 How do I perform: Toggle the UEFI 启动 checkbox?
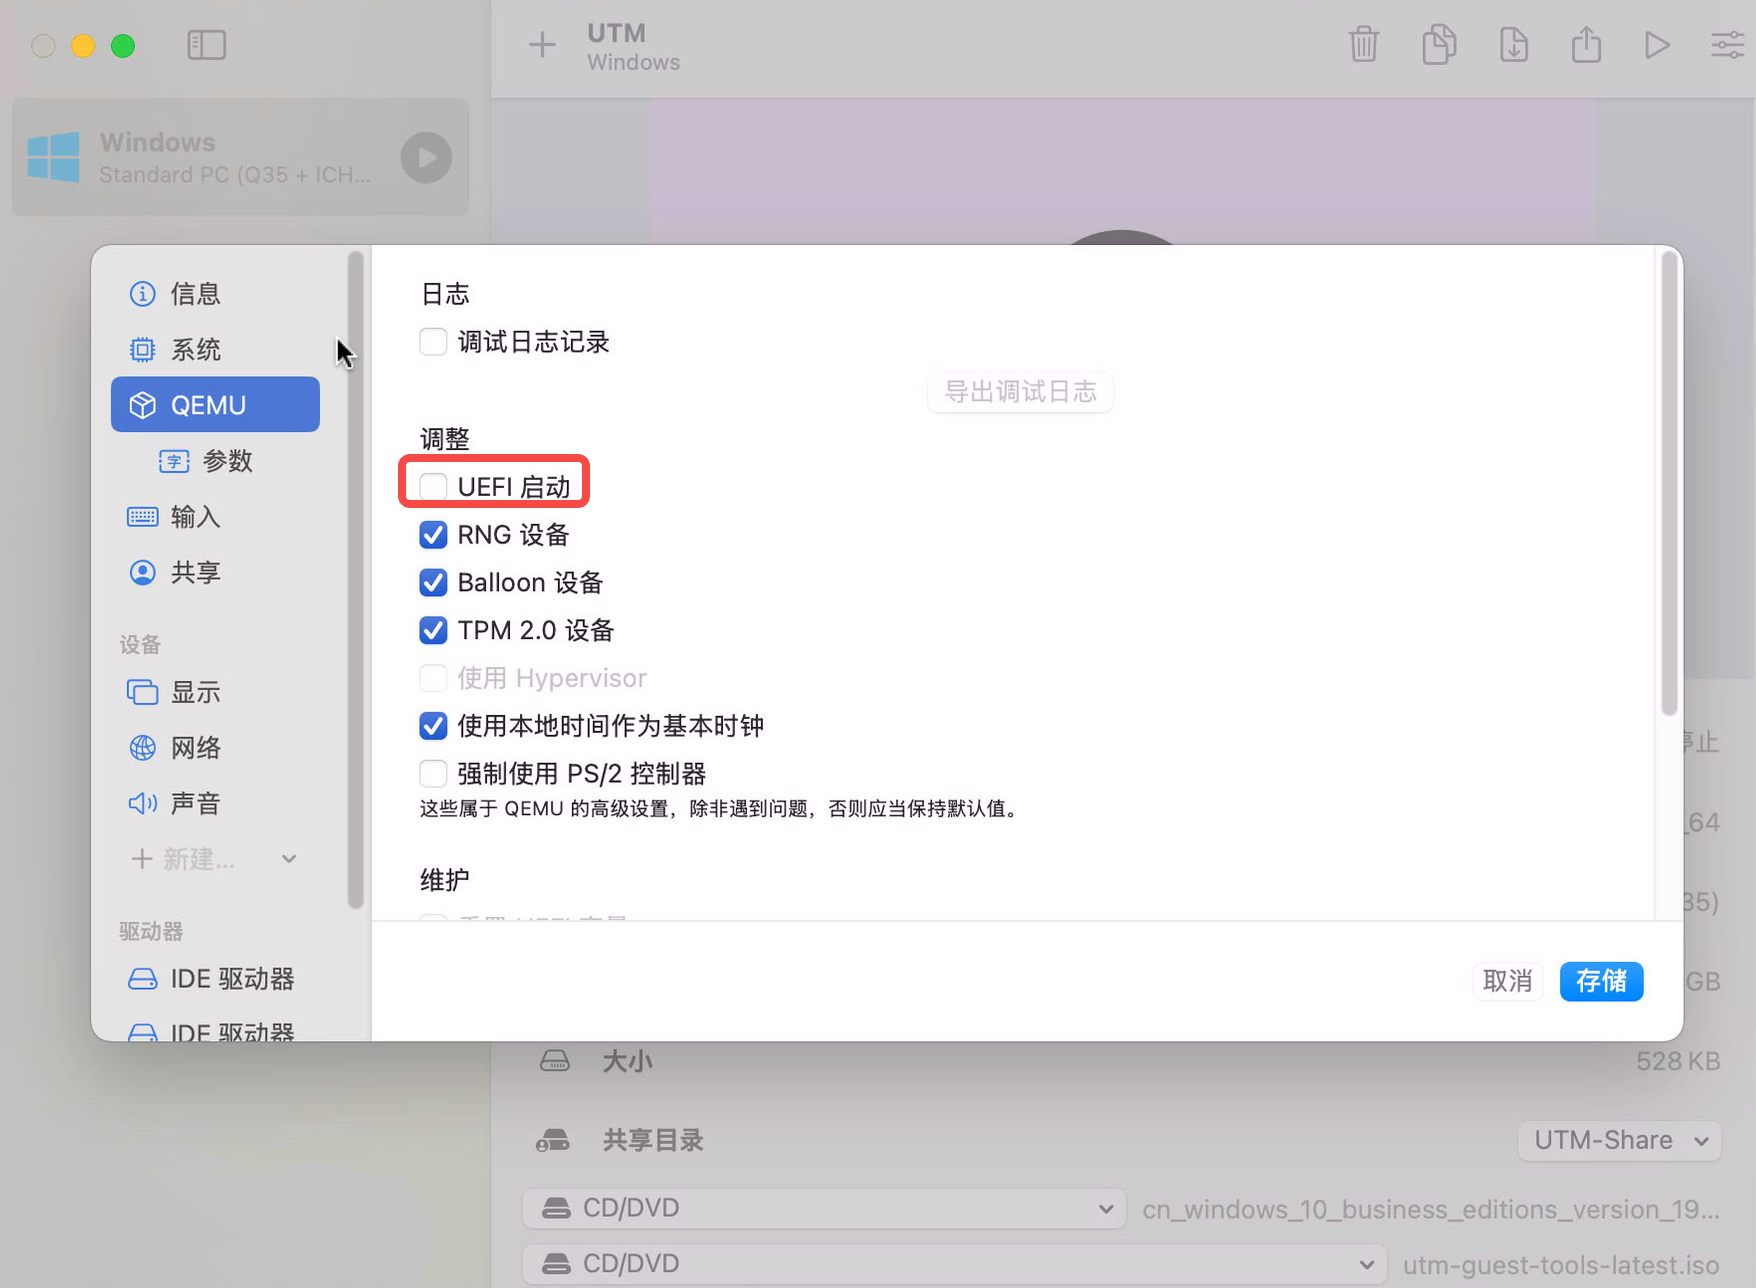tap(433, 487)
